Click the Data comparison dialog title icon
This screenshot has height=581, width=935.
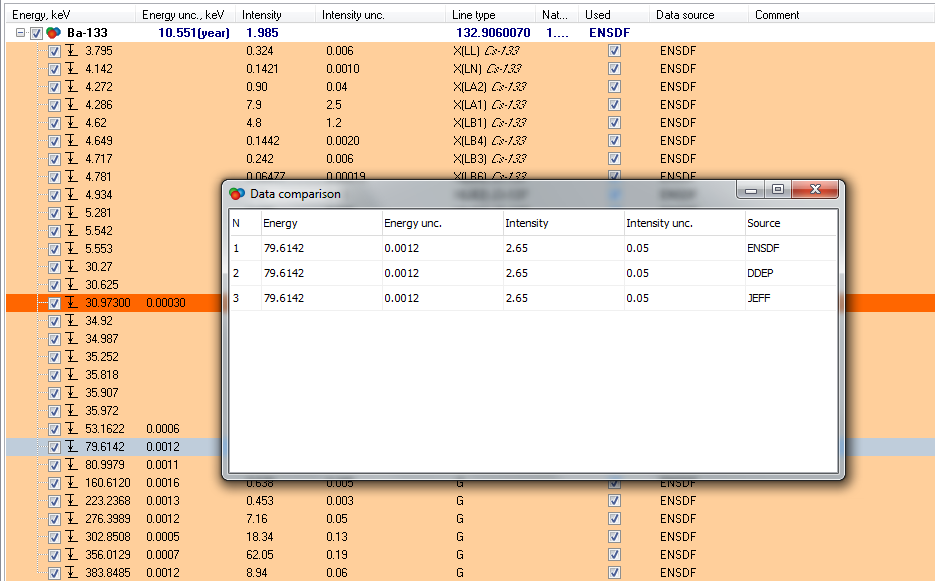point(237,194)
